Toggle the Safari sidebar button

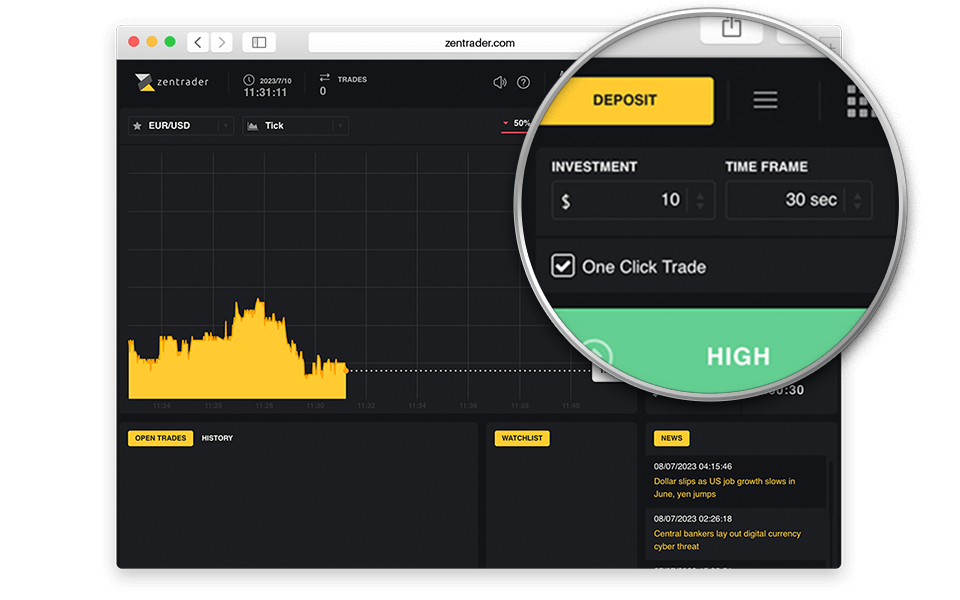259,42
